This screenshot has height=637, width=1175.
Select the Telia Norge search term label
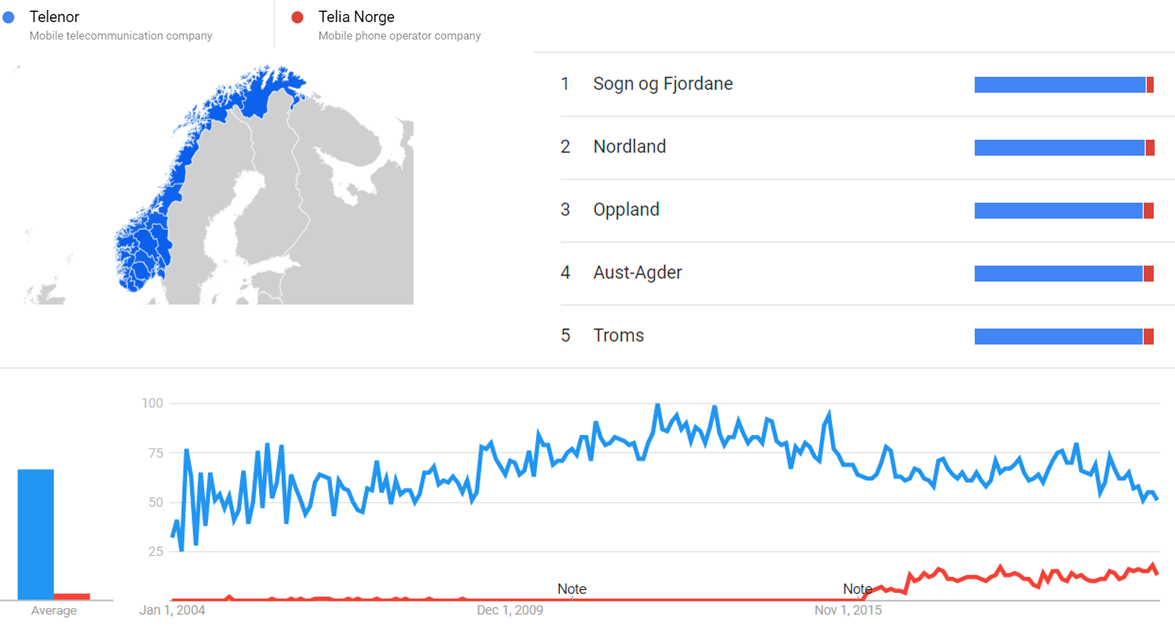[x=356, y=17]
